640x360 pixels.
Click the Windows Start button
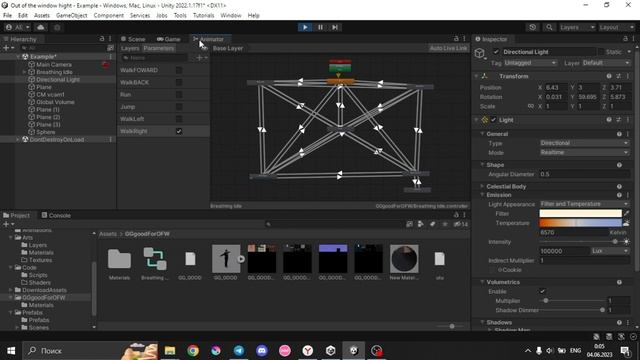pos(11,351)
